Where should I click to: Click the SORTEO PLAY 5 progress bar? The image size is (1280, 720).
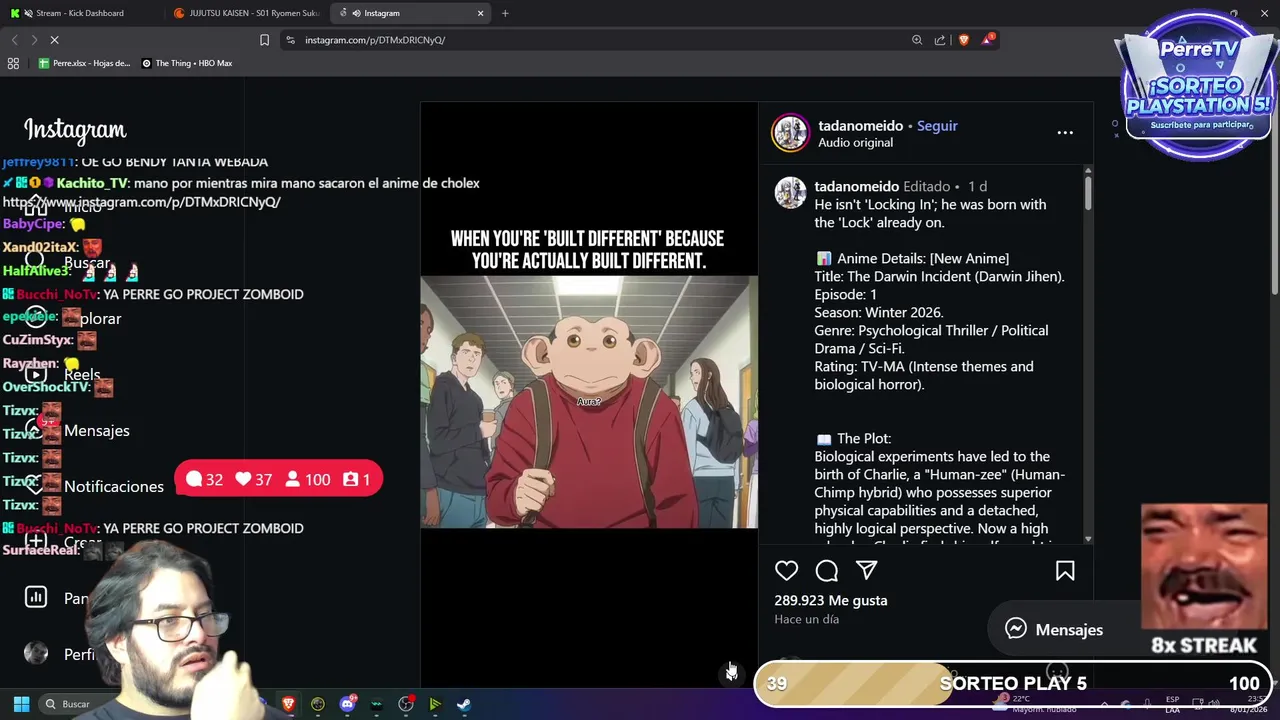point(1013,683)
